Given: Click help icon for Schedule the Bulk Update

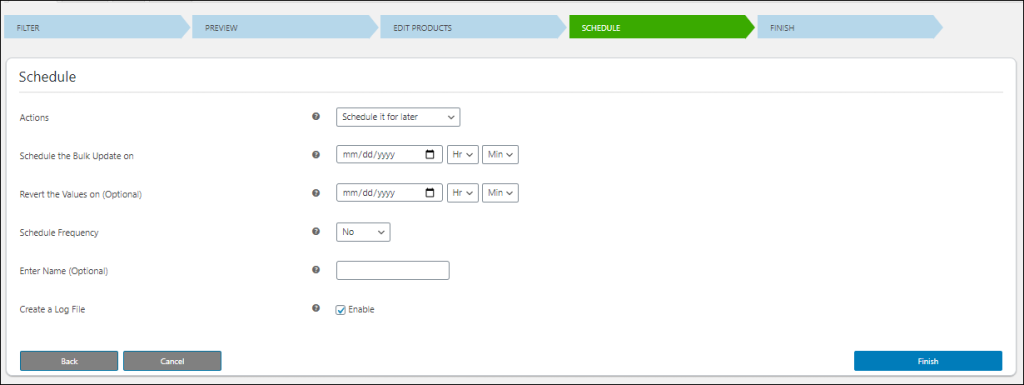Looking at the screenshot, I should pyautogui.click(x=316, y=155).
